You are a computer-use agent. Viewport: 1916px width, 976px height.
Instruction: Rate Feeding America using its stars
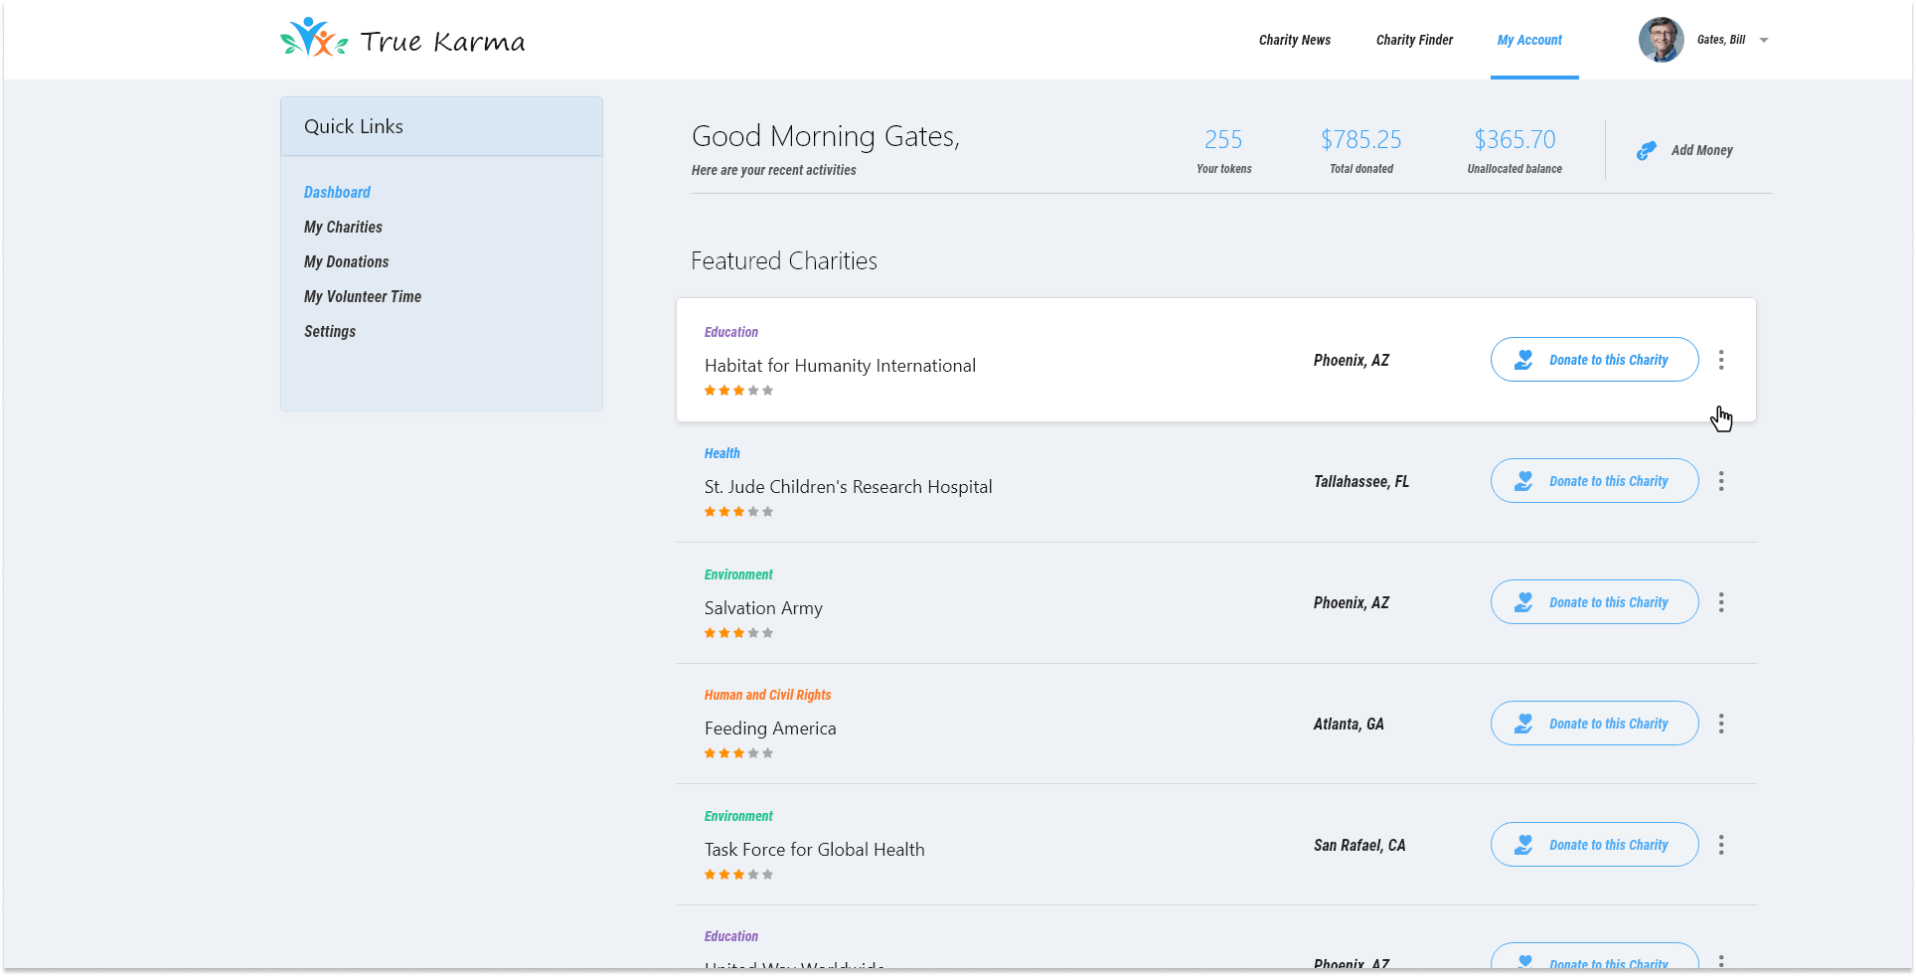click(739, 753)
